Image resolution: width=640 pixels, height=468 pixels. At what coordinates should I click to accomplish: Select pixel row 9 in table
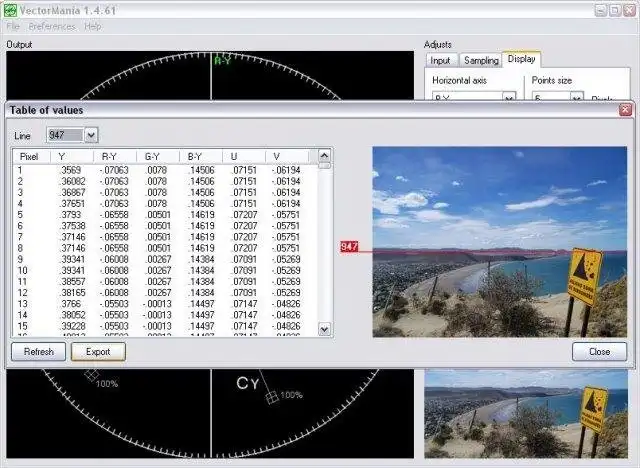point(165,259)
